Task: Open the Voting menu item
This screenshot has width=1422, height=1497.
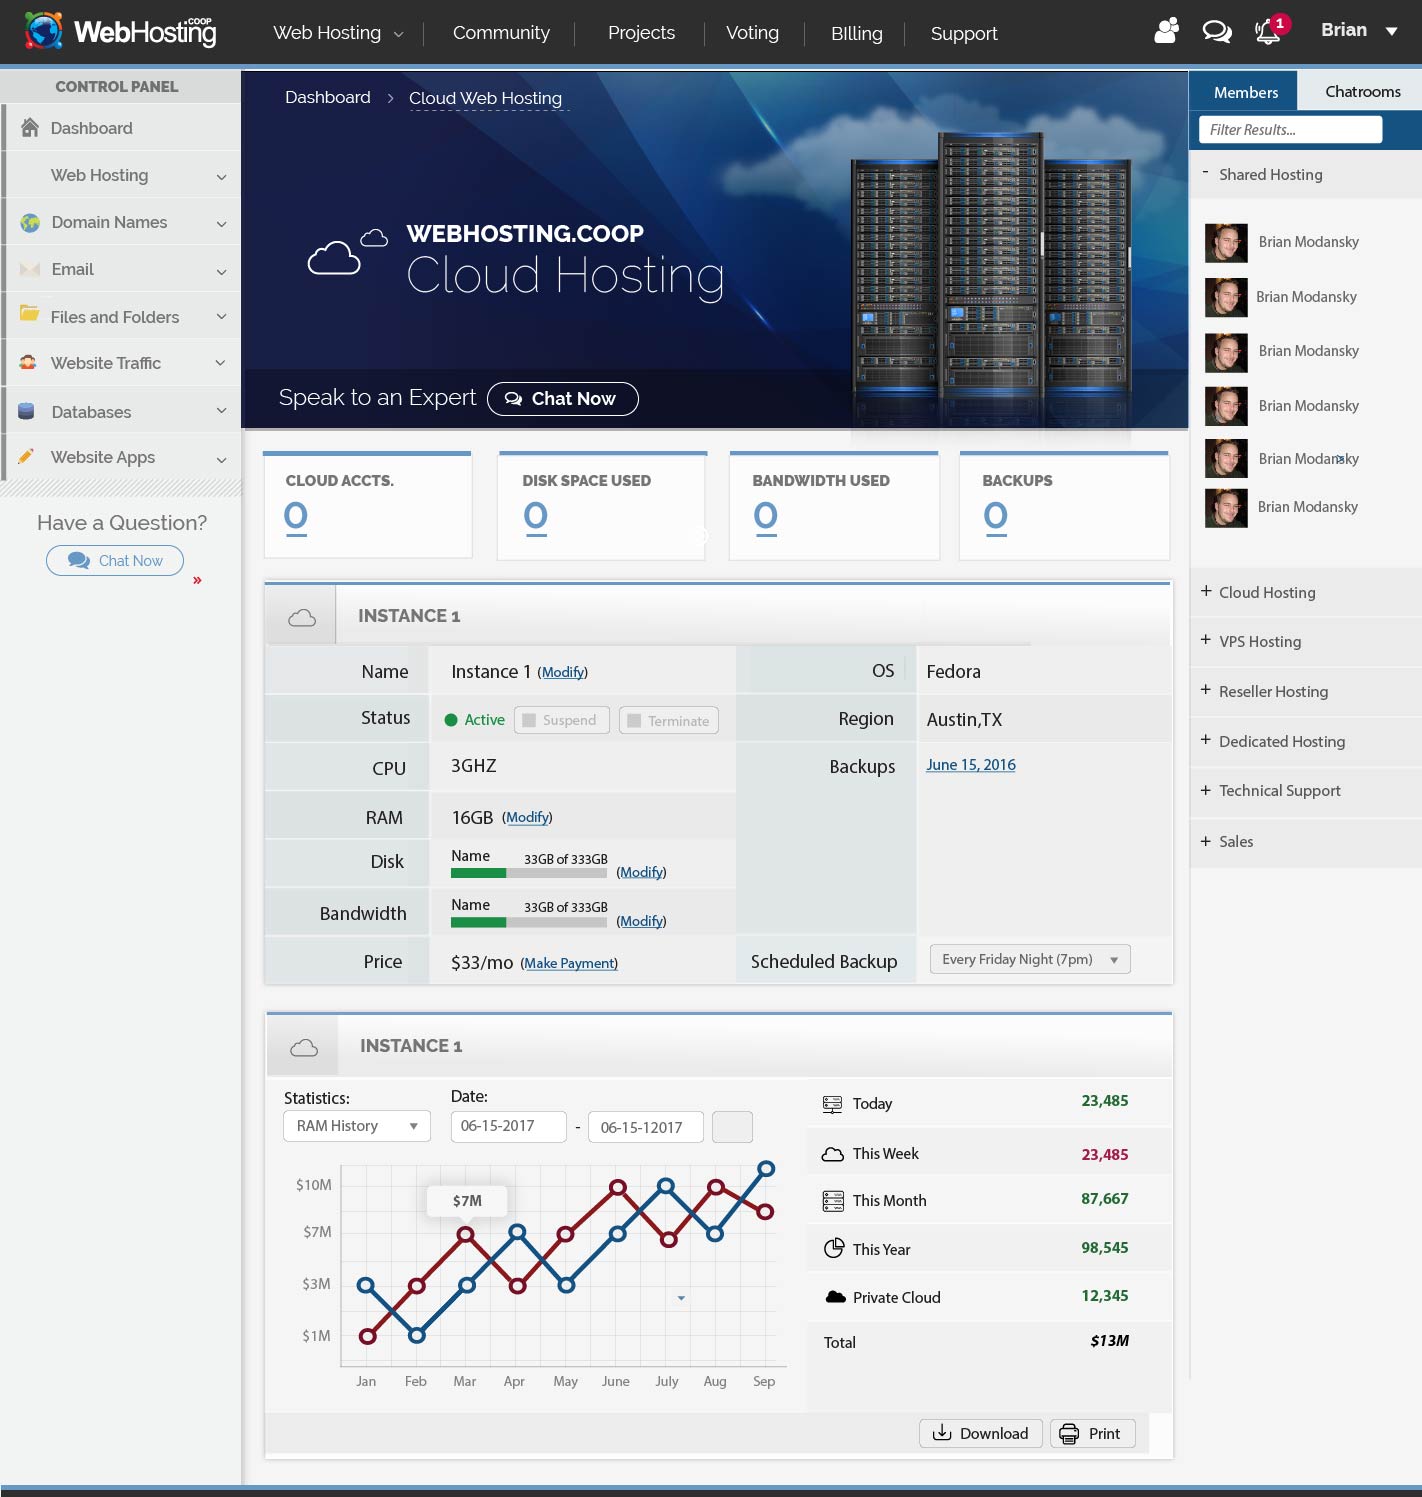Action: point(752,33)
